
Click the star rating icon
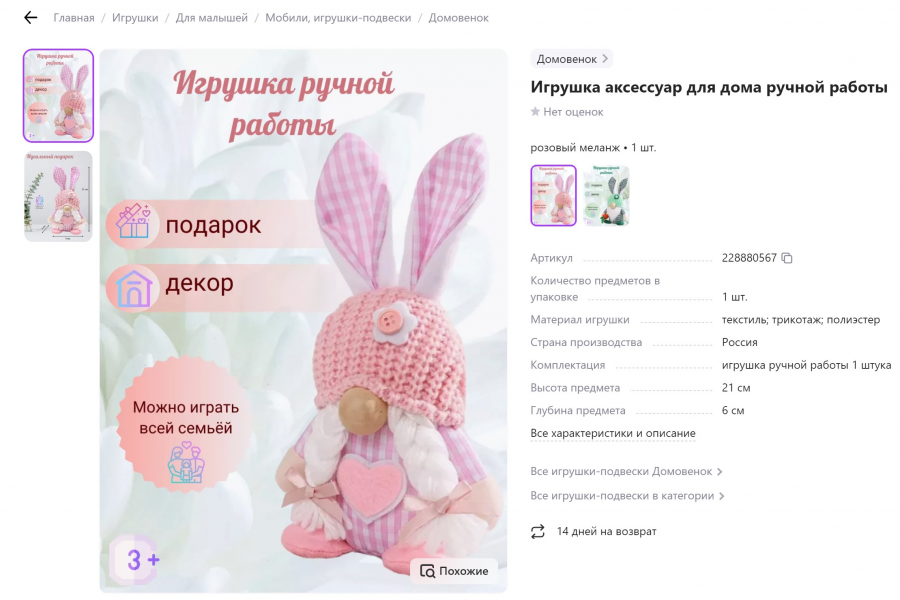tap(535, 111)
